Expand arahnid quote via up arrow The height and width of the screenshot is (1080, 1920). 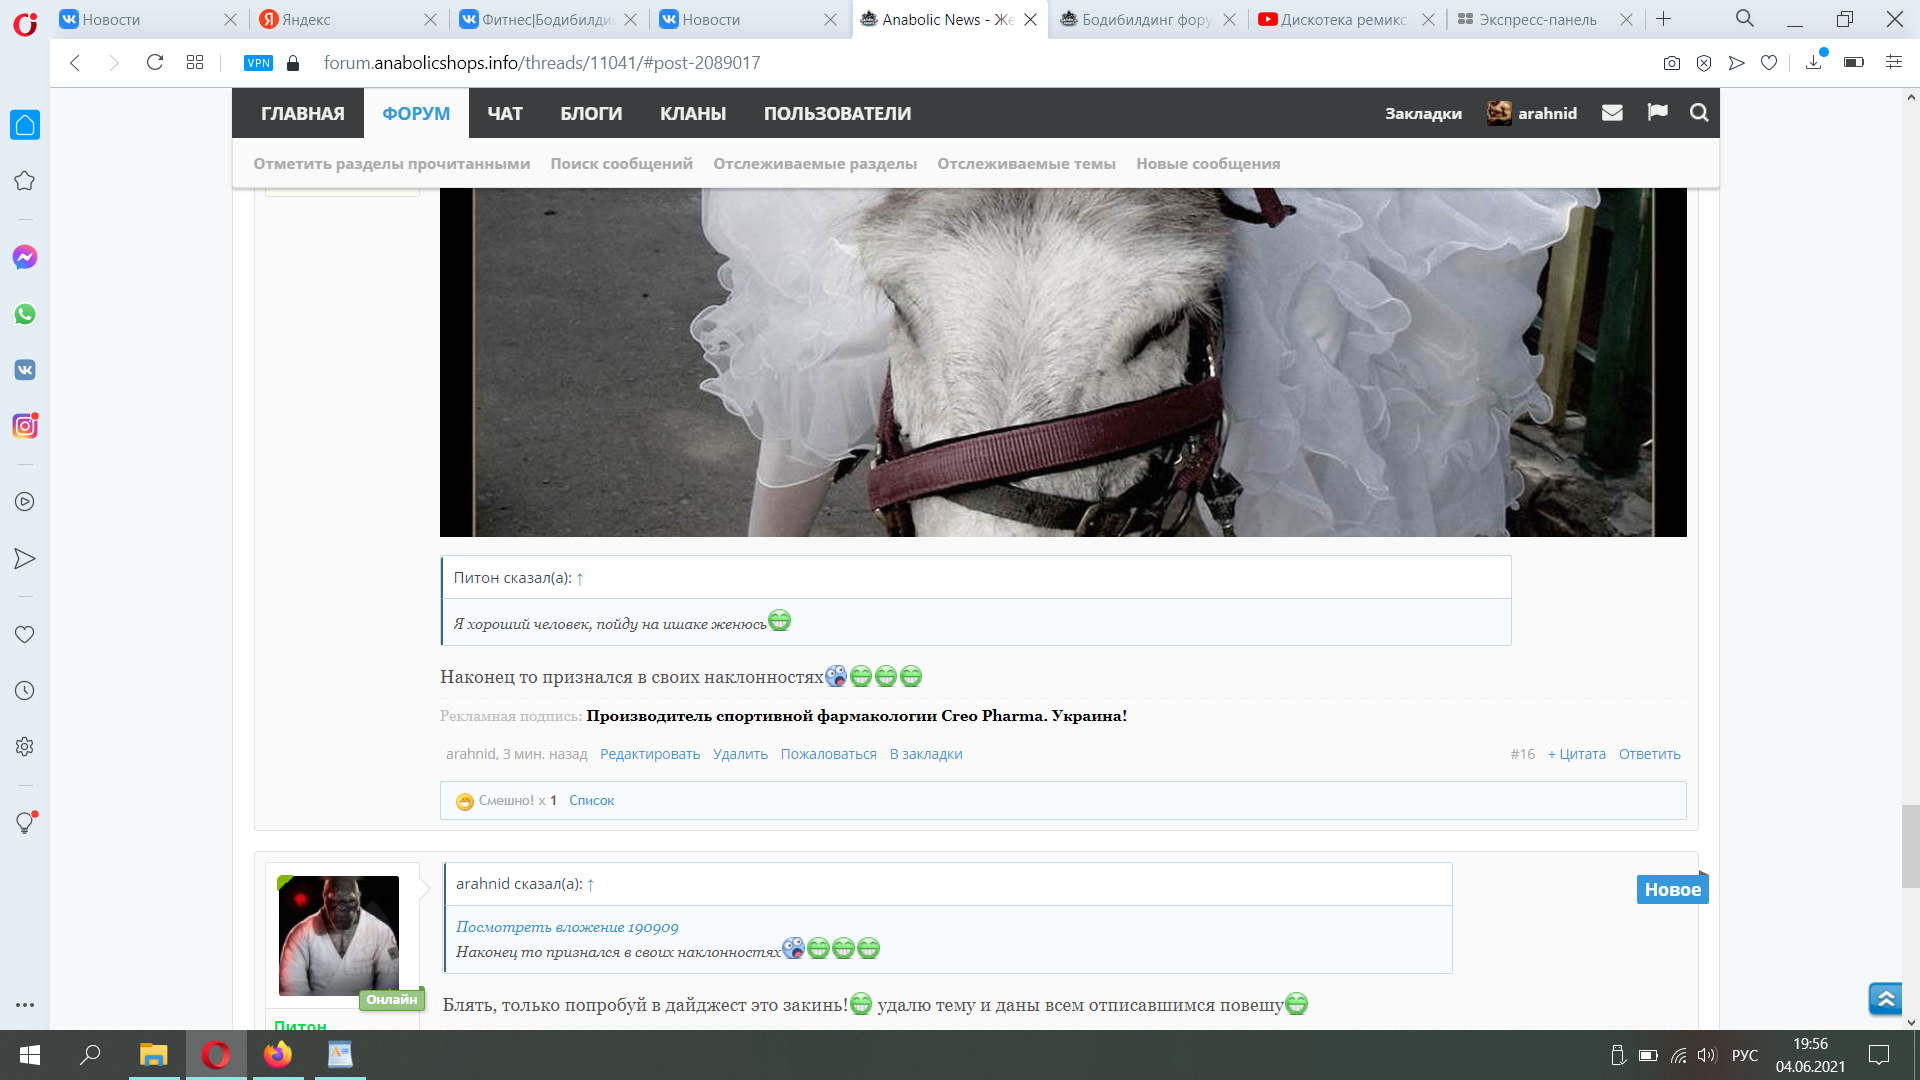(591, 885)
